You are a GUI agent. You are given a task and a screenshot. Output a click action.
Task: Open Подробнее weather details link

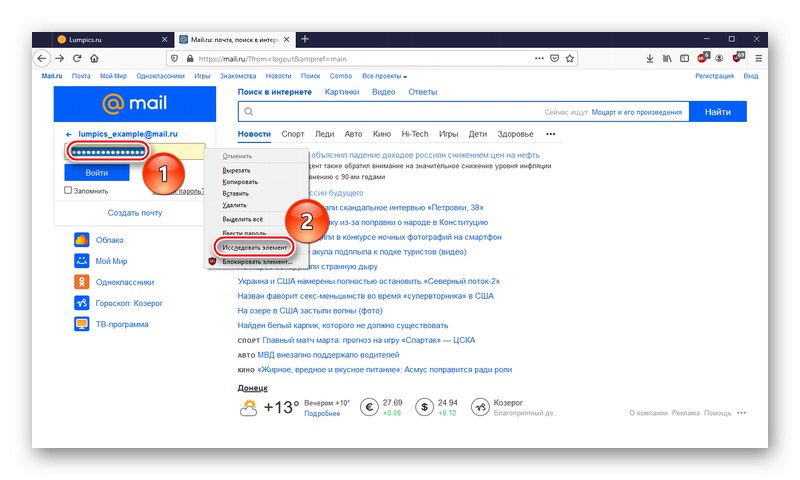pyautogui.click(x=322, y=414)
